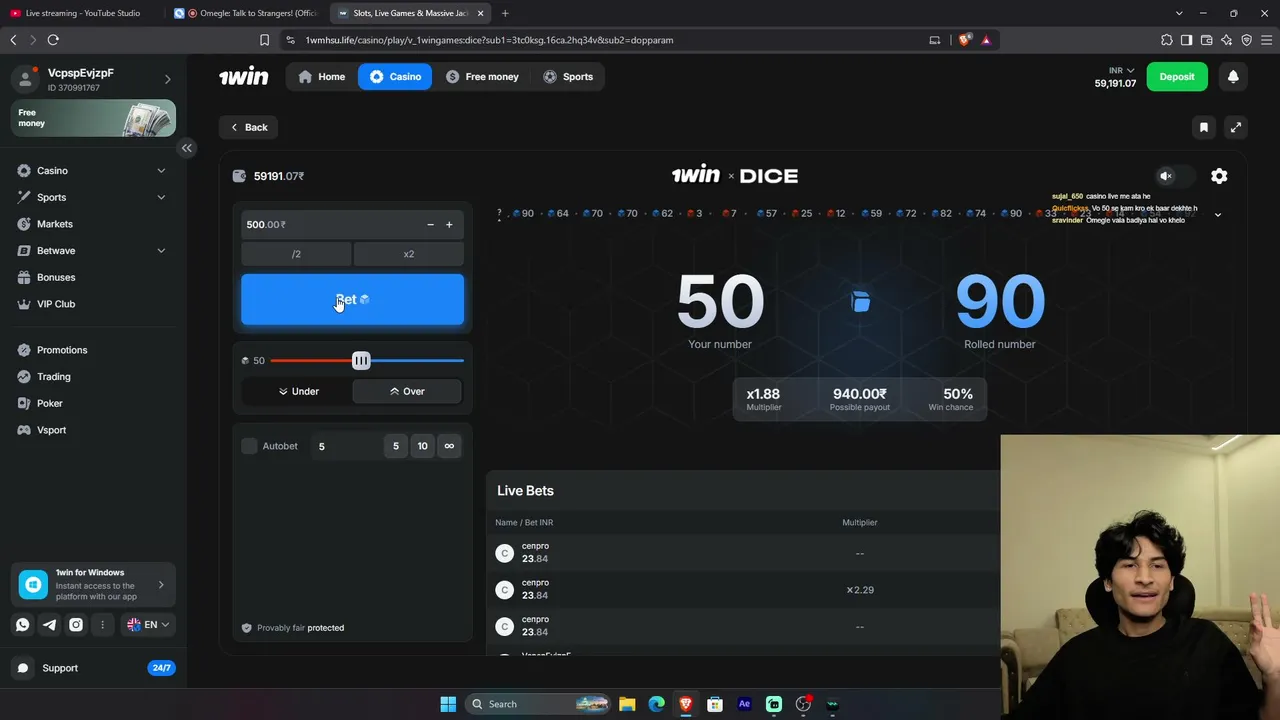Open the notifications bell

[1233, 77]
